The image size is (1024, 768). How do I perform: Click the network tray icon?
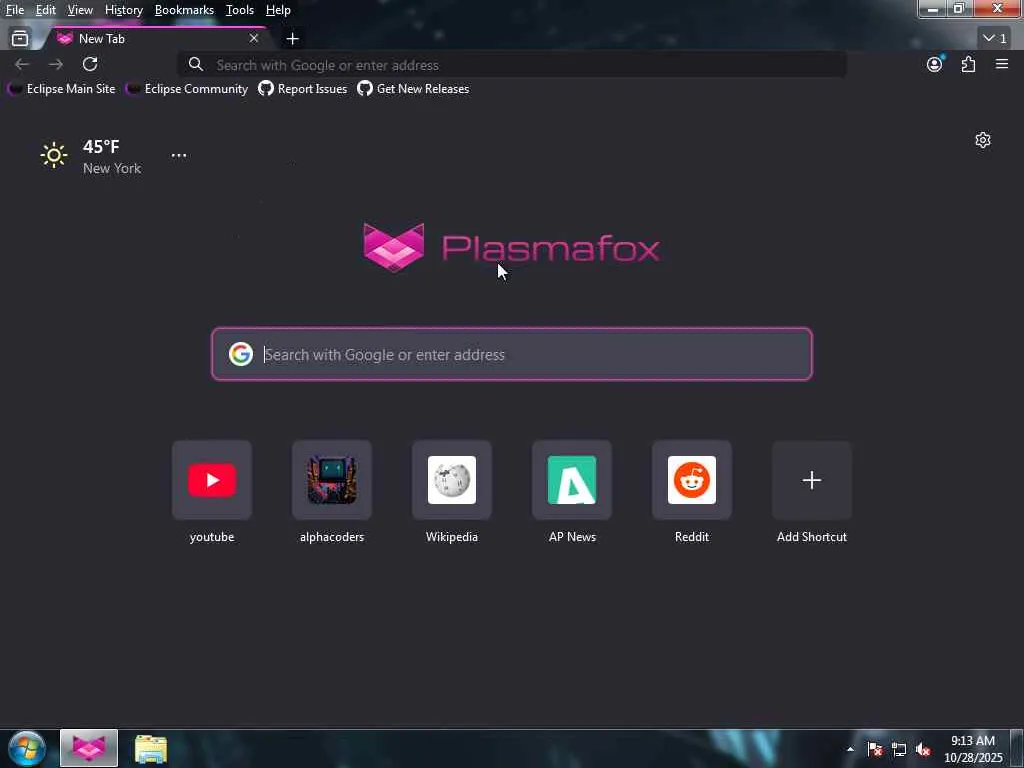(x=899, y=749)
